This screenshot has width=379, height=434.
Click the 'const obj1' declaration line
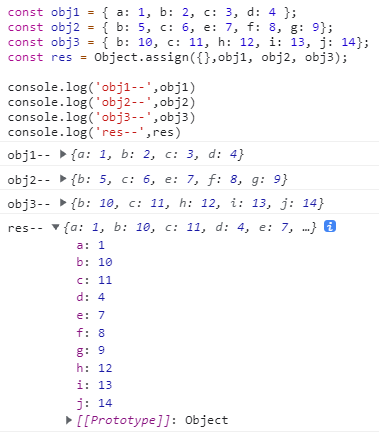coord(152,13)
